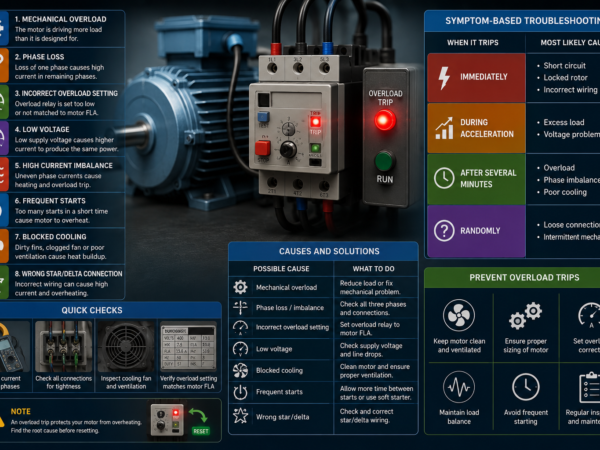The height and width of the screenshot is (450, 600).
Task: Select the PREVENT OVERLOAD TRIPS header
Action: (524, 277)
